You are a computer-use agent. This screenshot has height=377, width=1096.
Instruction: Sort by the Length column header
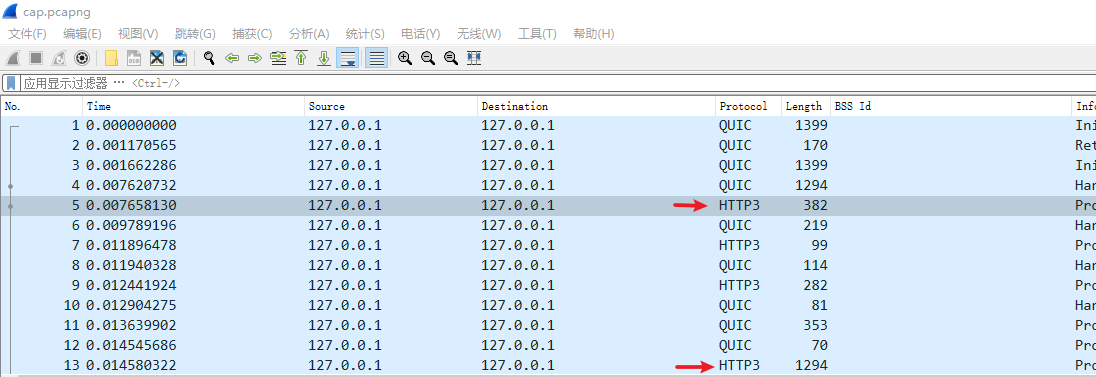pos(805,106)
